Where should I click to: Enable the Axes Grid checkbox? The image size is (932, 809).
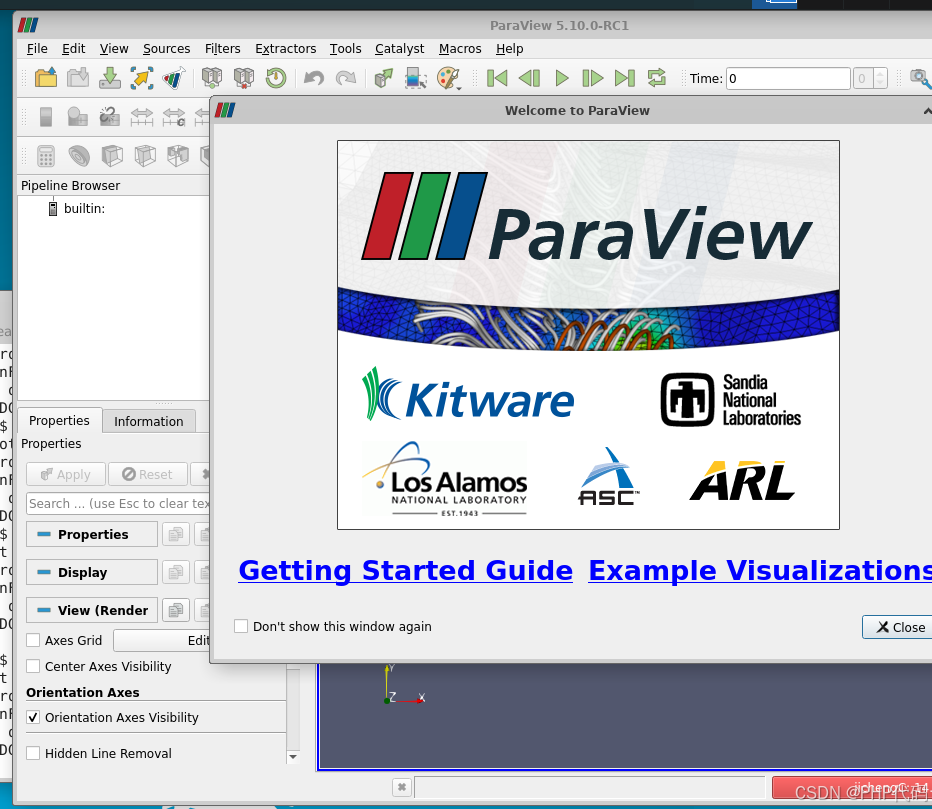[x=34, y=640]
